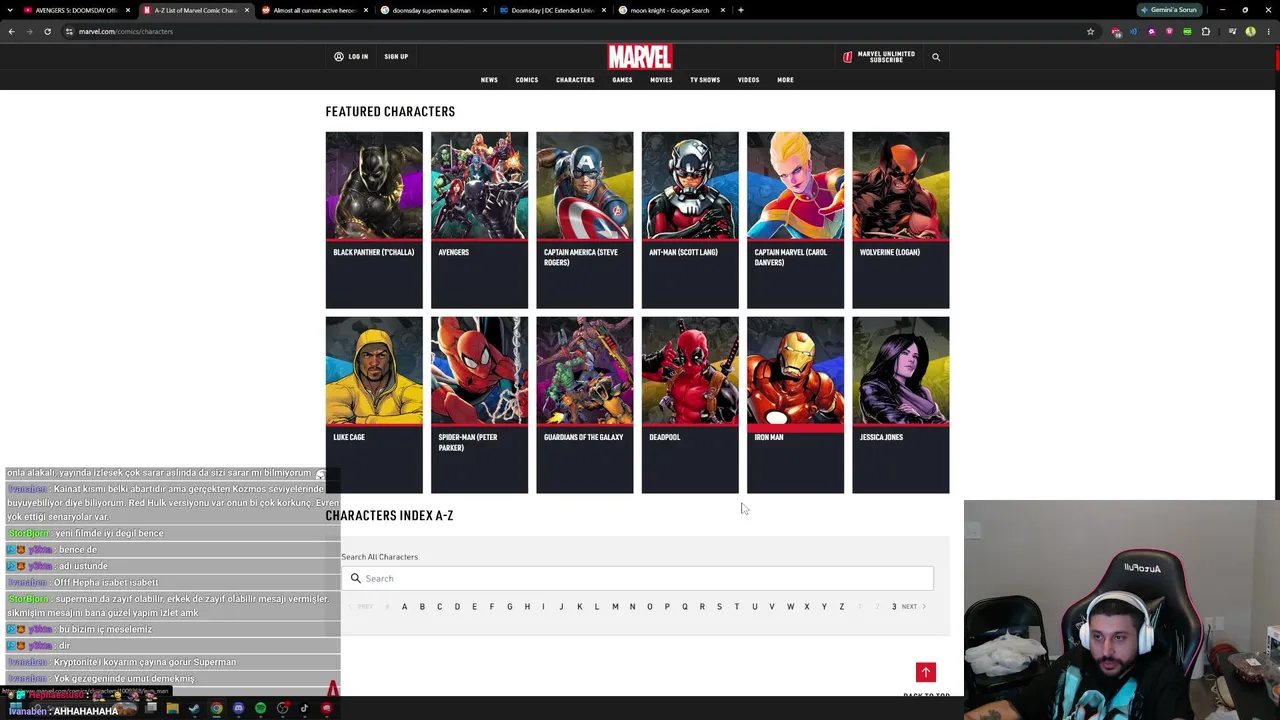This screenshot has height=720, width=1280.
Task: Open the Captain Marvel (Carol Danvers) card
Action: 796,220
